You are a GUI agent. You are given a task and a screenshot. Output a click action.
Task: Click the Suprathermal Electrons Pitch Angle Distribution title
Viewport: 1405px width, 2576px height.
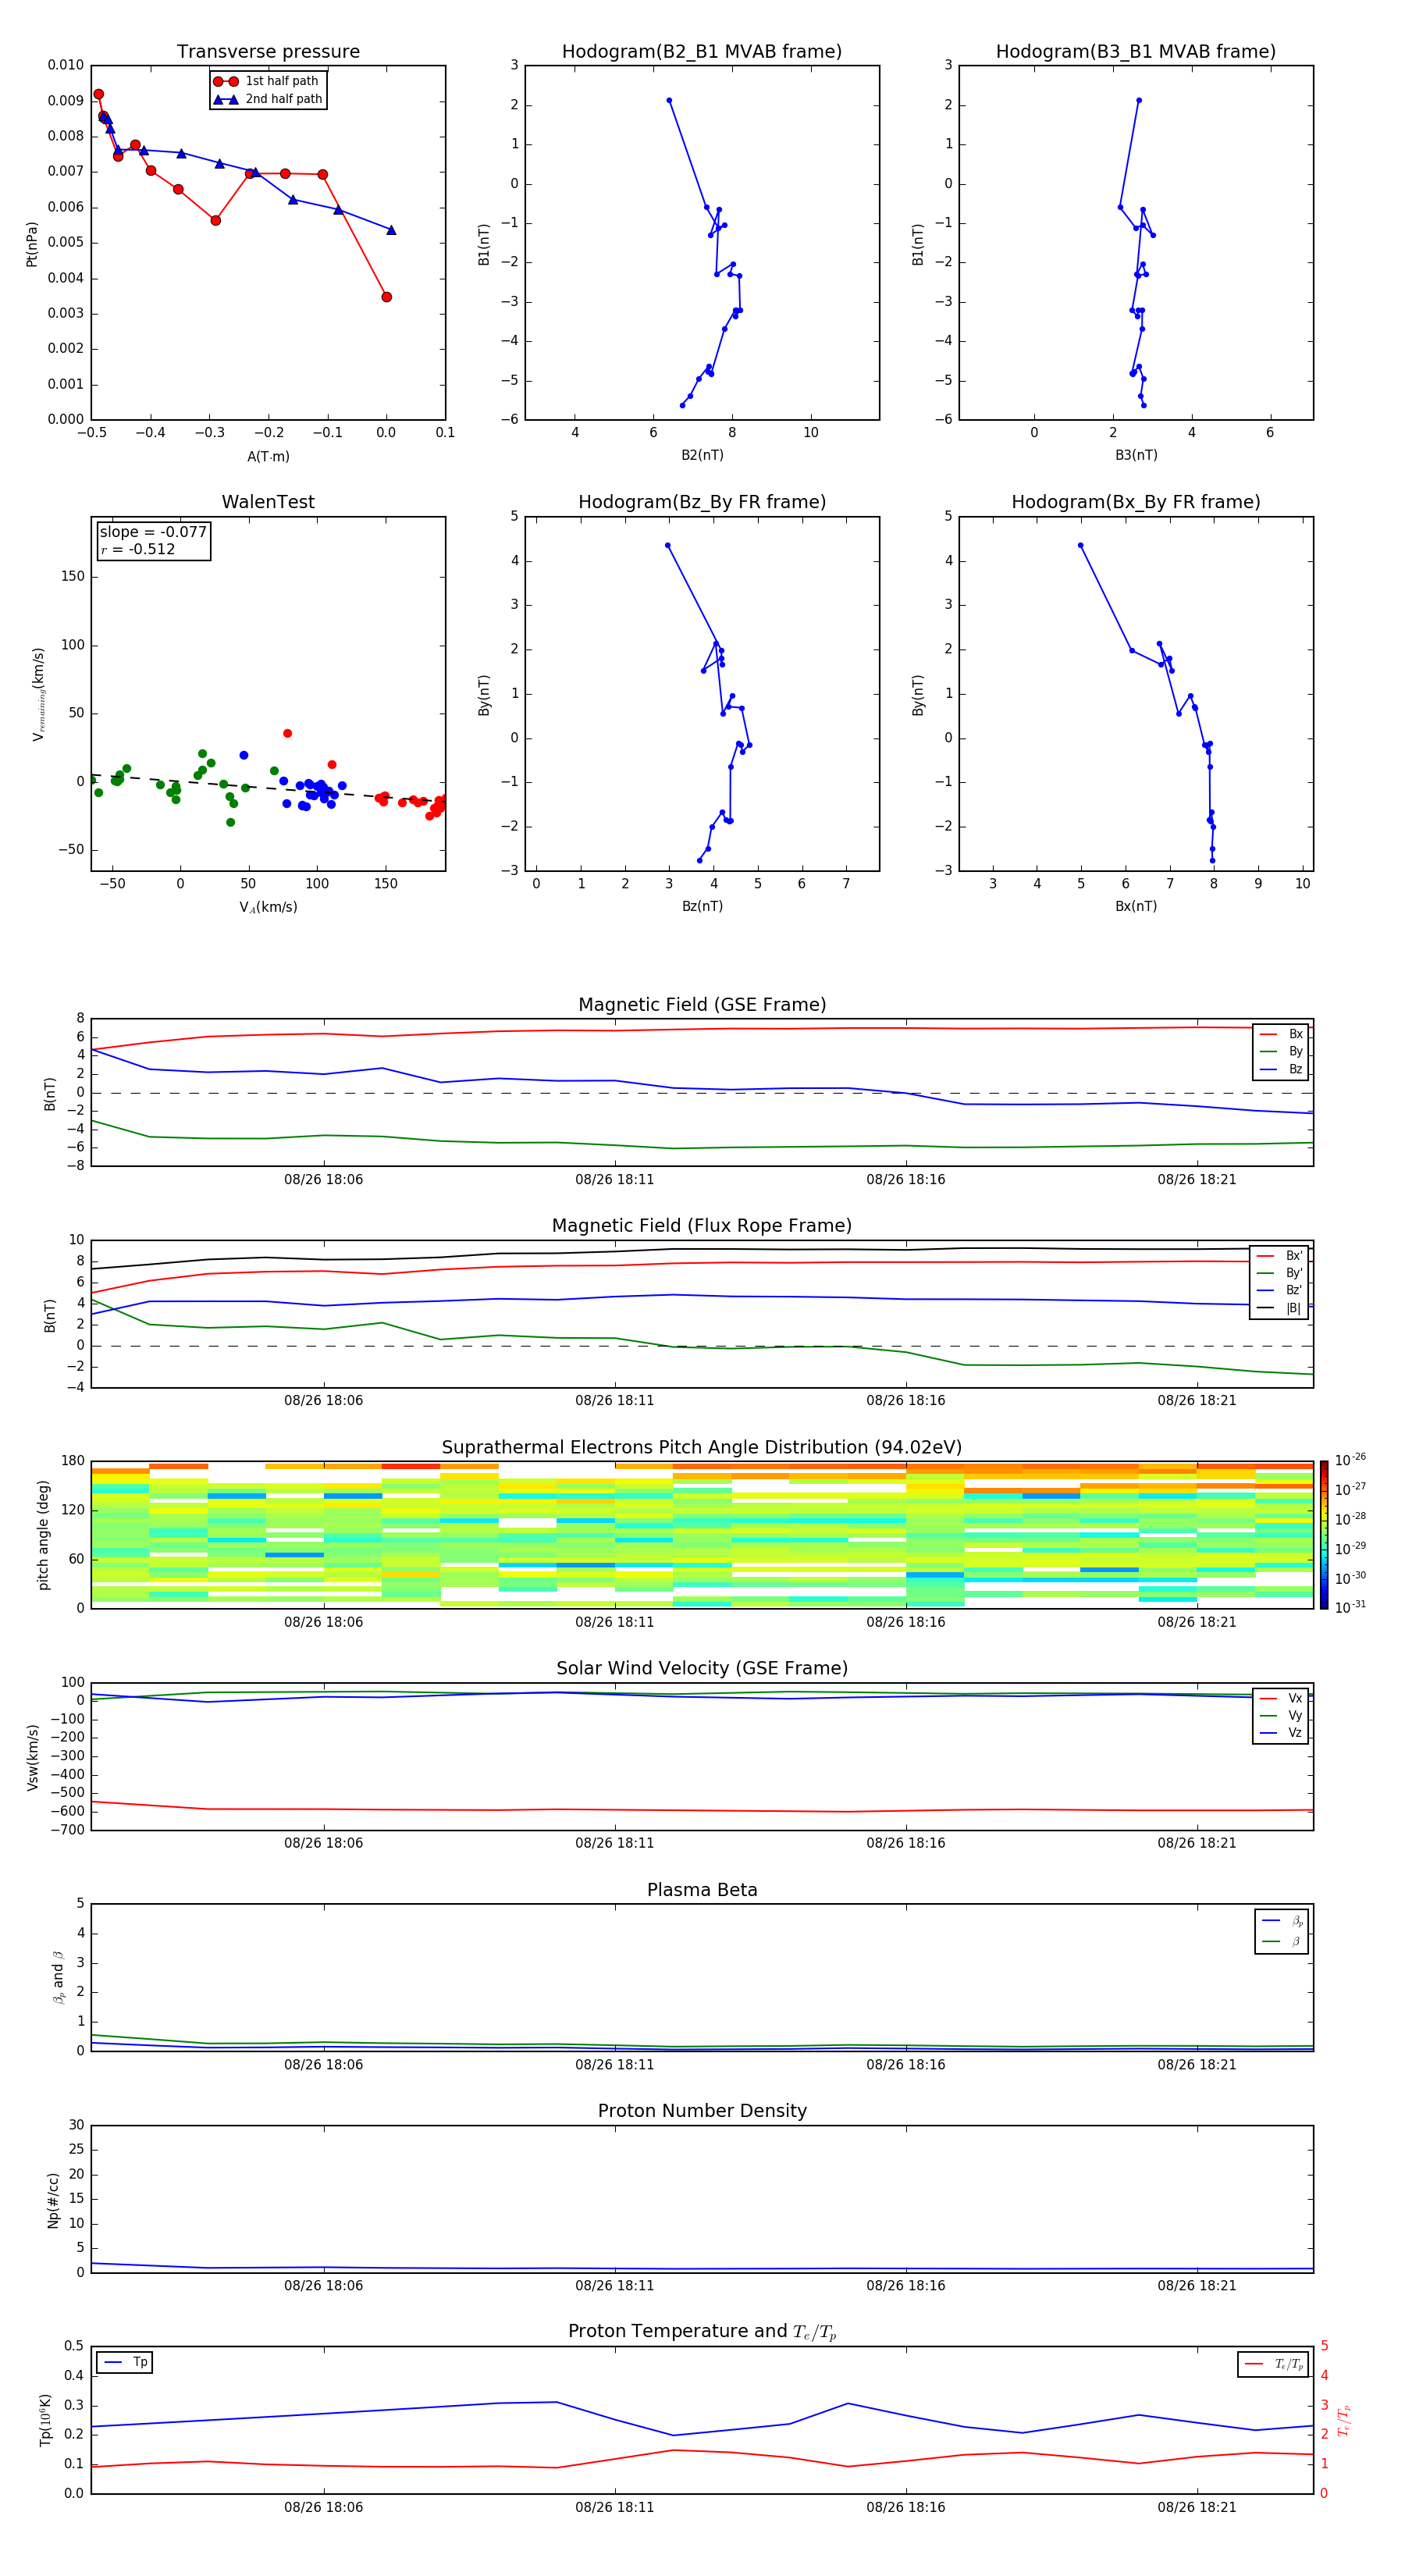coord(702,1447)
